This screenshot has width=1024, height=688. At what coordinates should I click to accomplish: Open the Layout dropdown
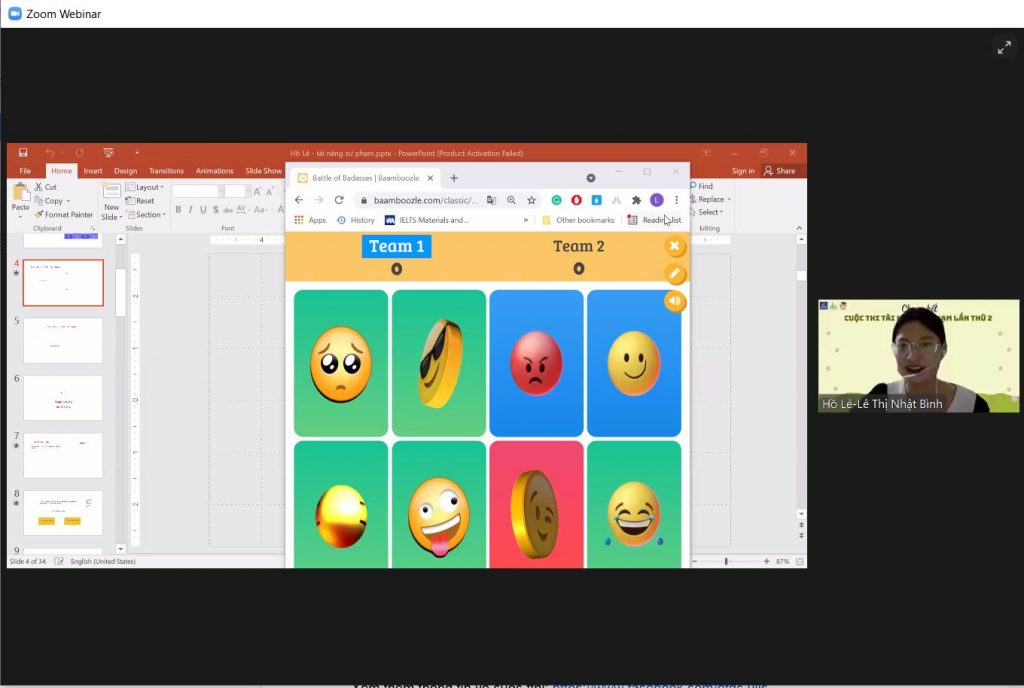(144, 187)
